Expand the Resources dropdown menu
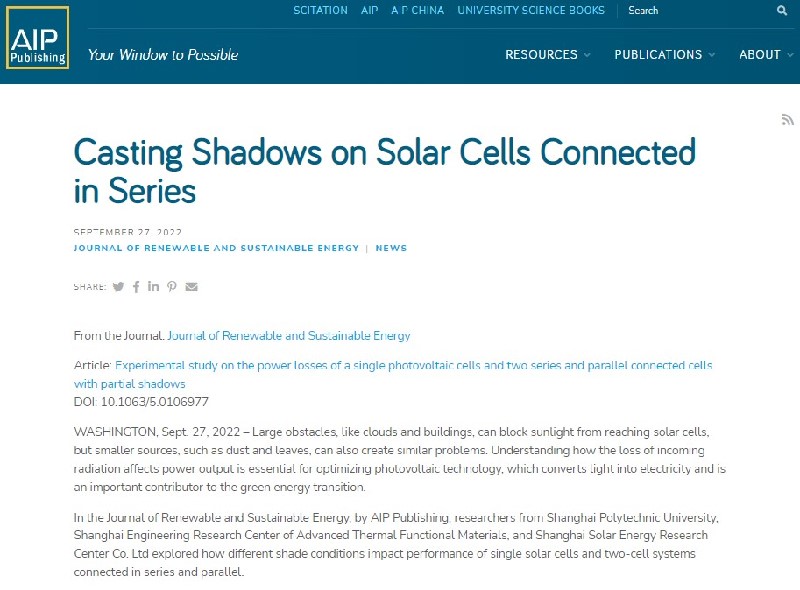This screenshot has width=800, height=590. [547, 55]
